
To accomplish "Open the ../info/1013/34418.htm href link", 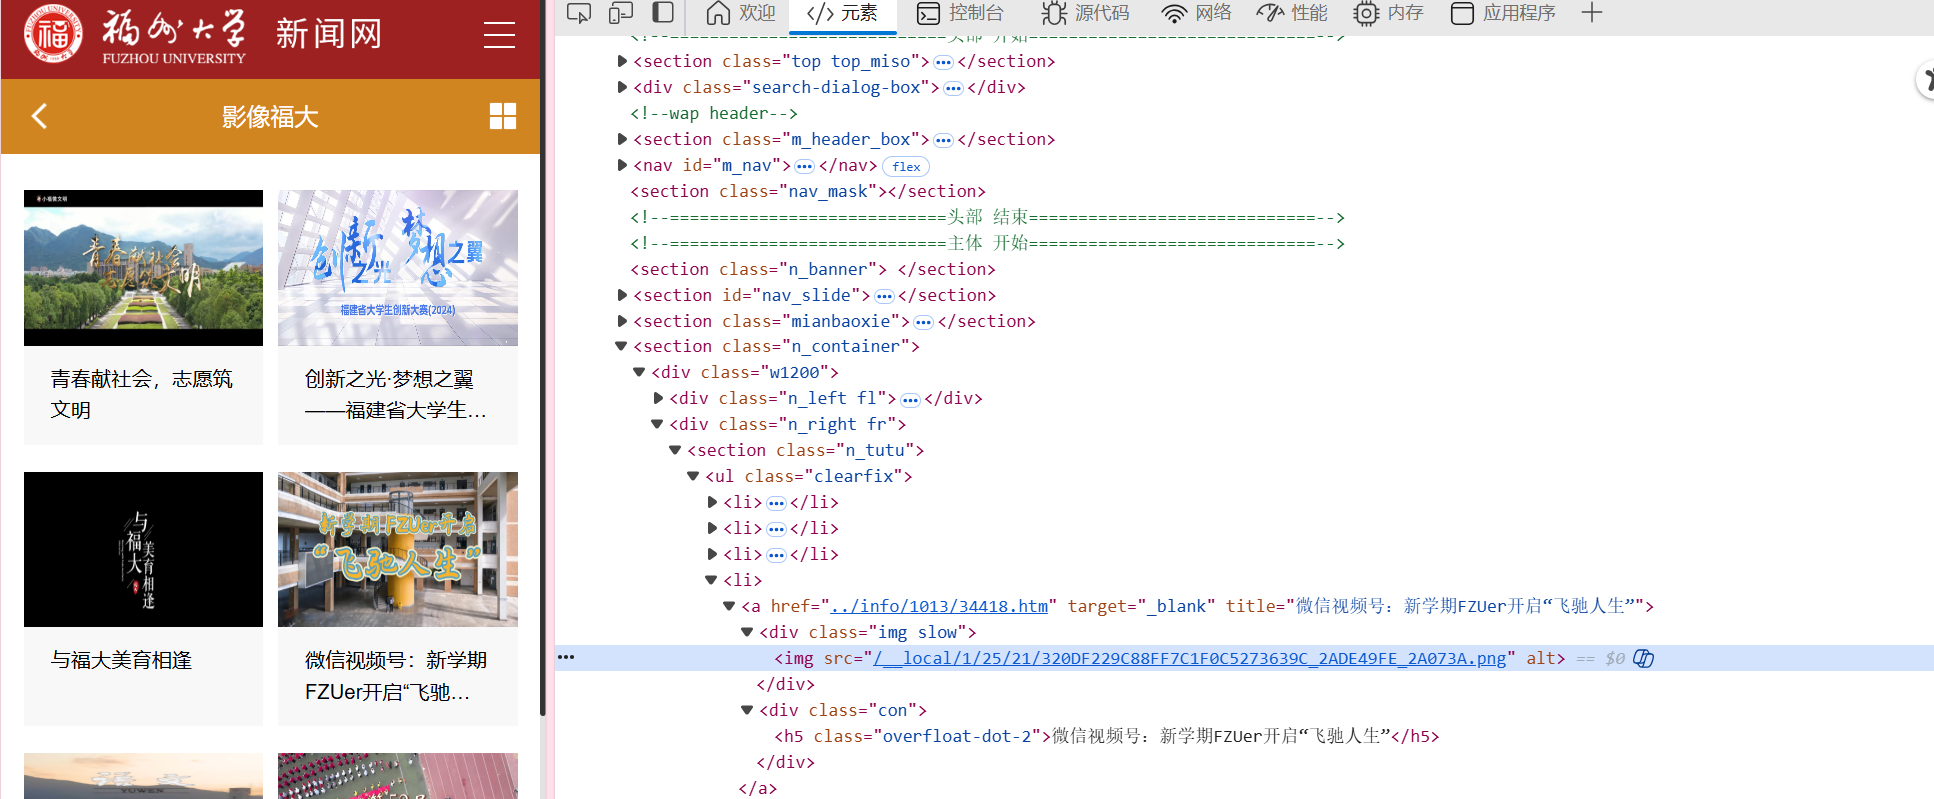I will point(939,606).
